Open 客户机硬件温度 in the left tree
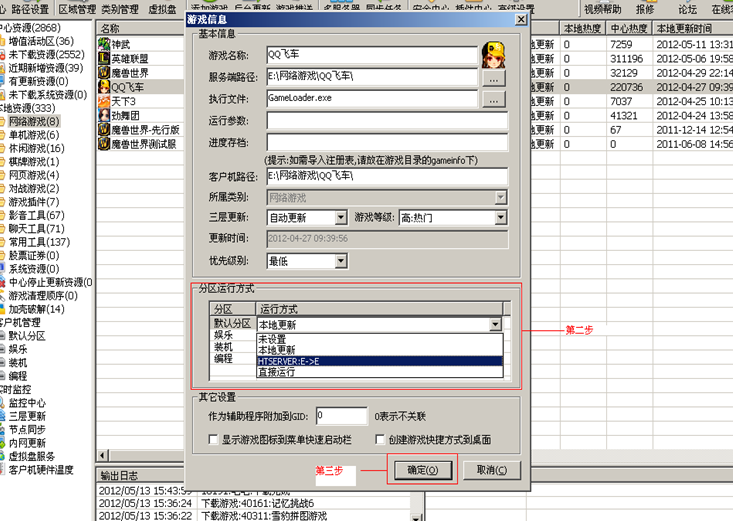This screenshot has width=733, height=521. [41, 470]
